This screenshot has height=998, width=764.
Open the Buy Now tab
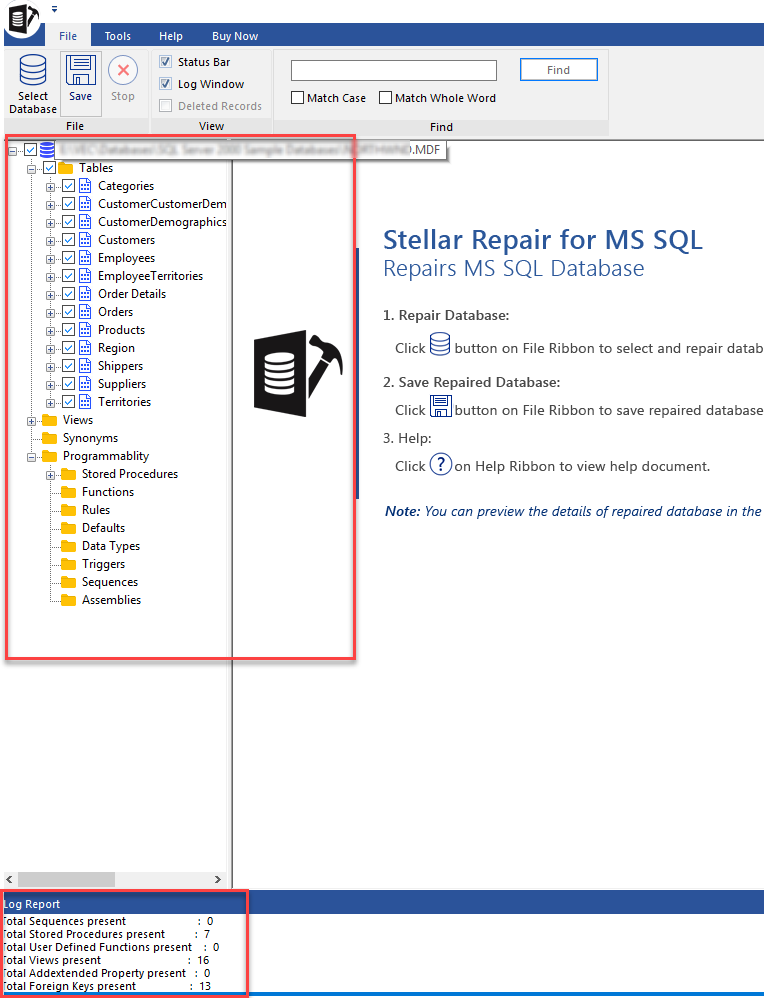point(235,36)
